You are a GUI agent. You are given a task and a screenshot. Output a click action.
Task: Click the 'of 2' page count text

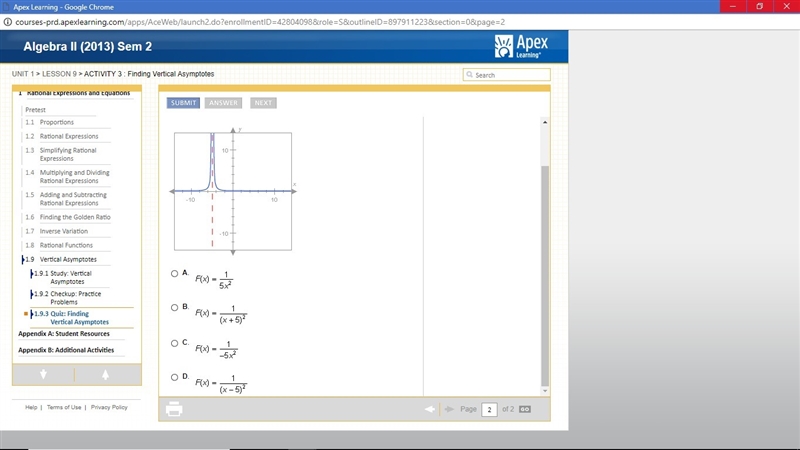click(x=508, y=409)
